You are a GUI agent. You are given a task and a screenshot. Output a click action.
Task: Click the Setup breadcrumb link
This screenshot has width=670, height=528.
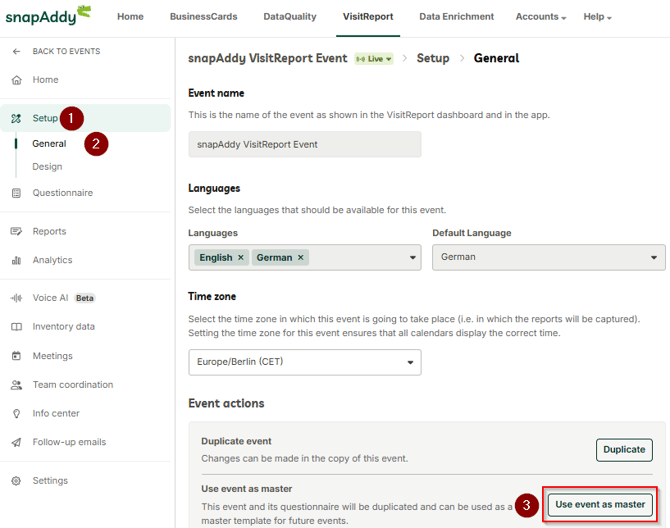pyautogui.click(x=433, y=58)
